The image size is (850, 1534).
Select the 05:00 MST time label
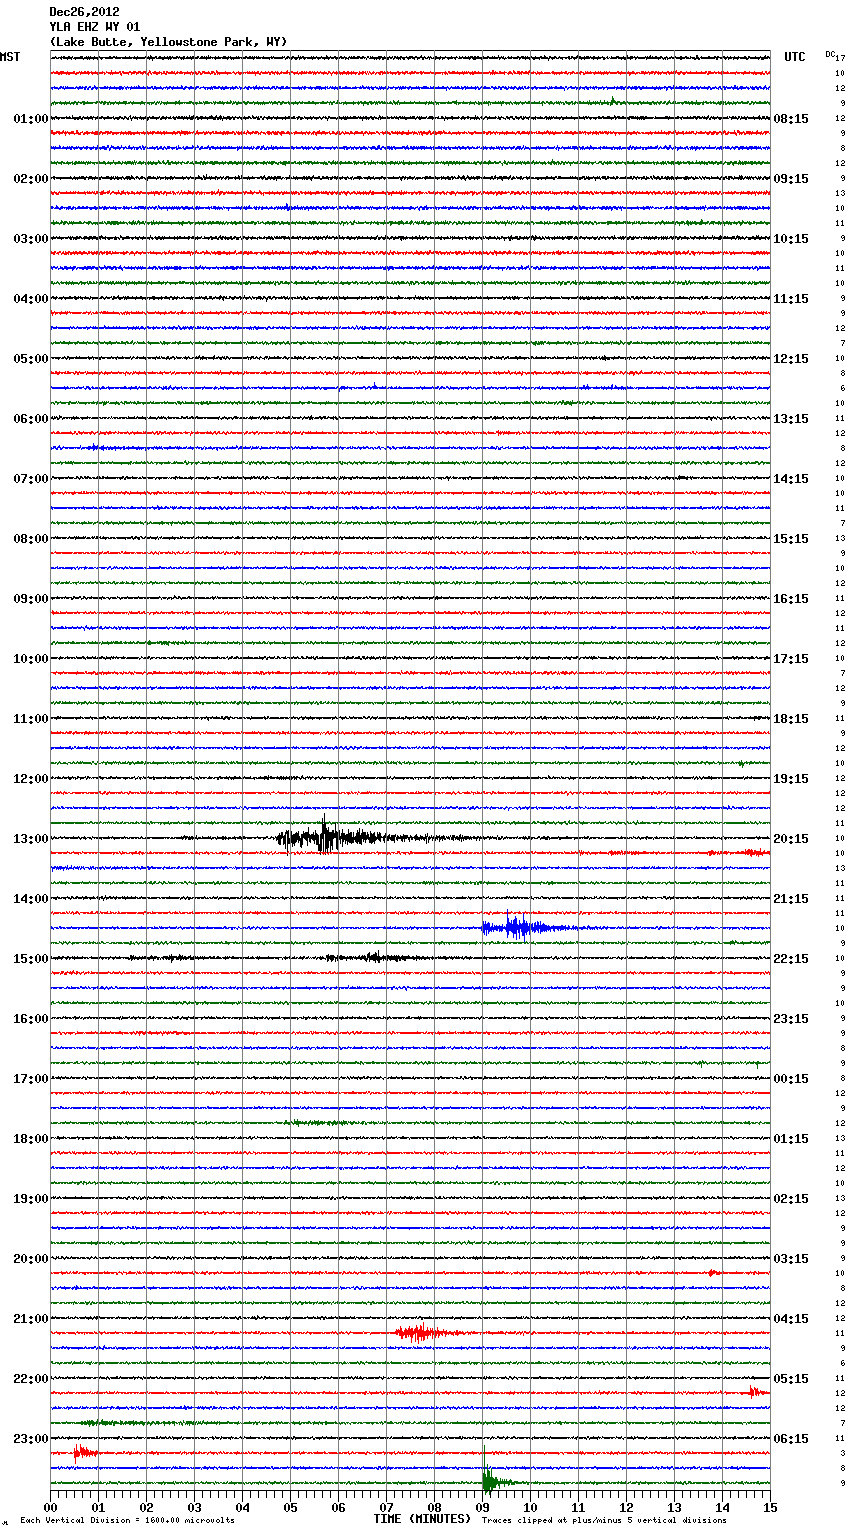(x=30, y=359)
